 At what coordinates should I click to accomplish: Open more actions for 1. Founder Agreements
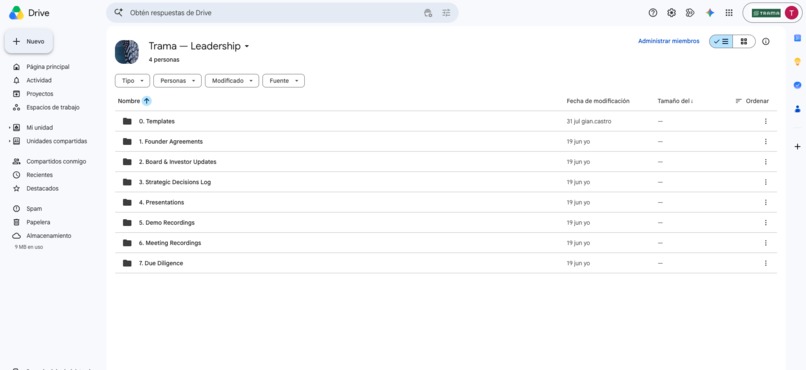point(765,141)
